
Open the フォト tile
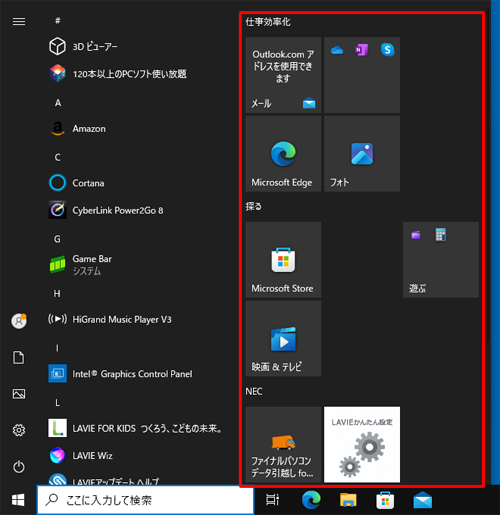pyautogui.click(x=362, y=154)
